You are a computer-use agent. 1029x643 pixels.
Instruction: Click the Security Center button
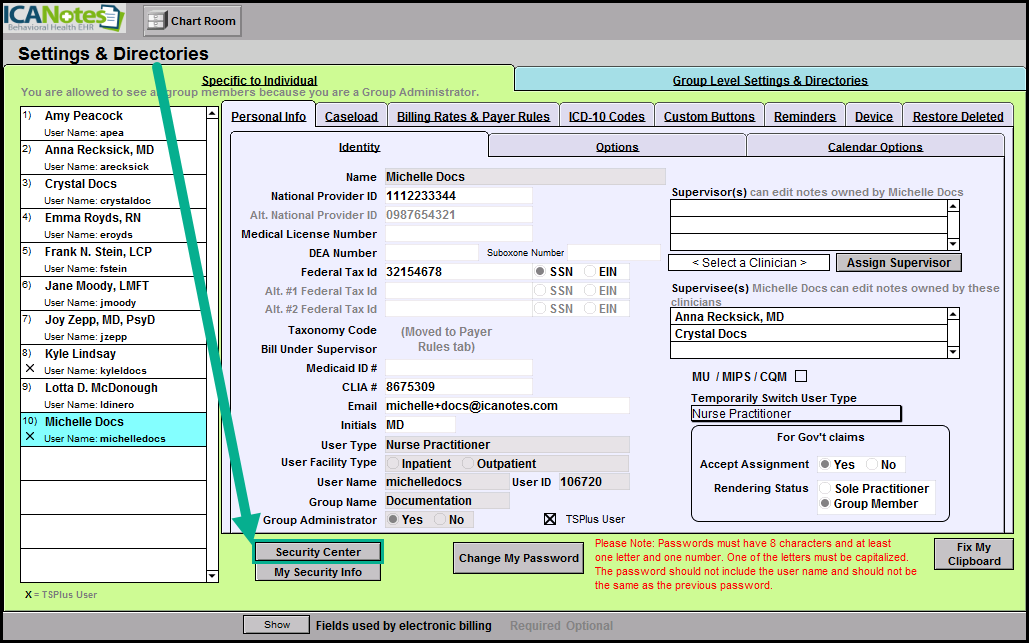[x=318, y=552]
